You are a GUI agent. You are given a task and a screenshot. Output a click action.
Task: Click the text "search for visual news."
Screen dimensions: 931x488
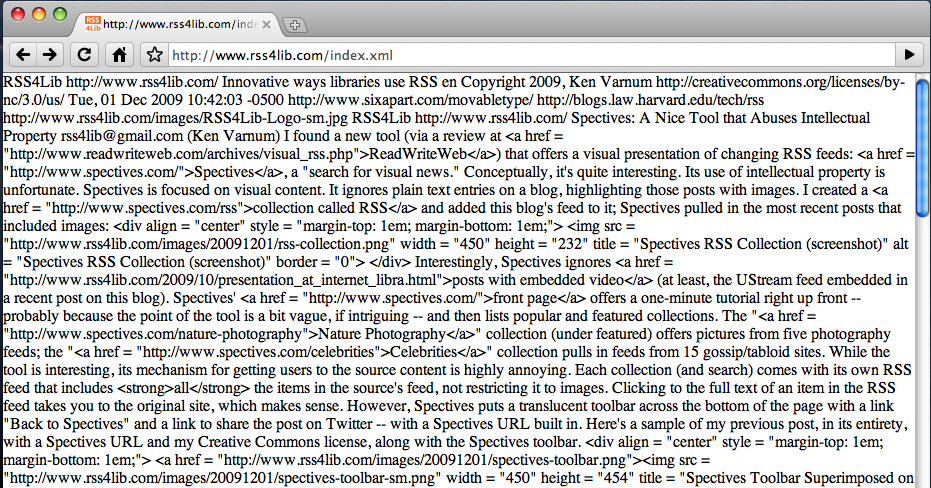pyautogui.click(x=382, y=172)
